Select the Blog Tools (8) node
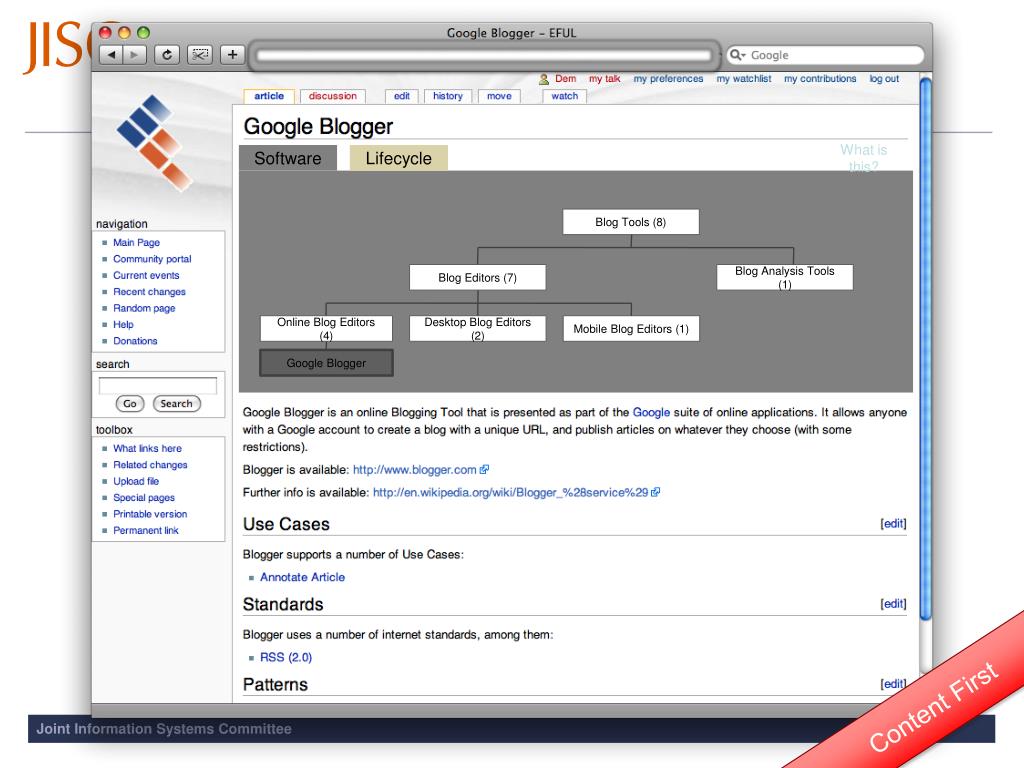The image size is (1024, 768). point(631,222)
